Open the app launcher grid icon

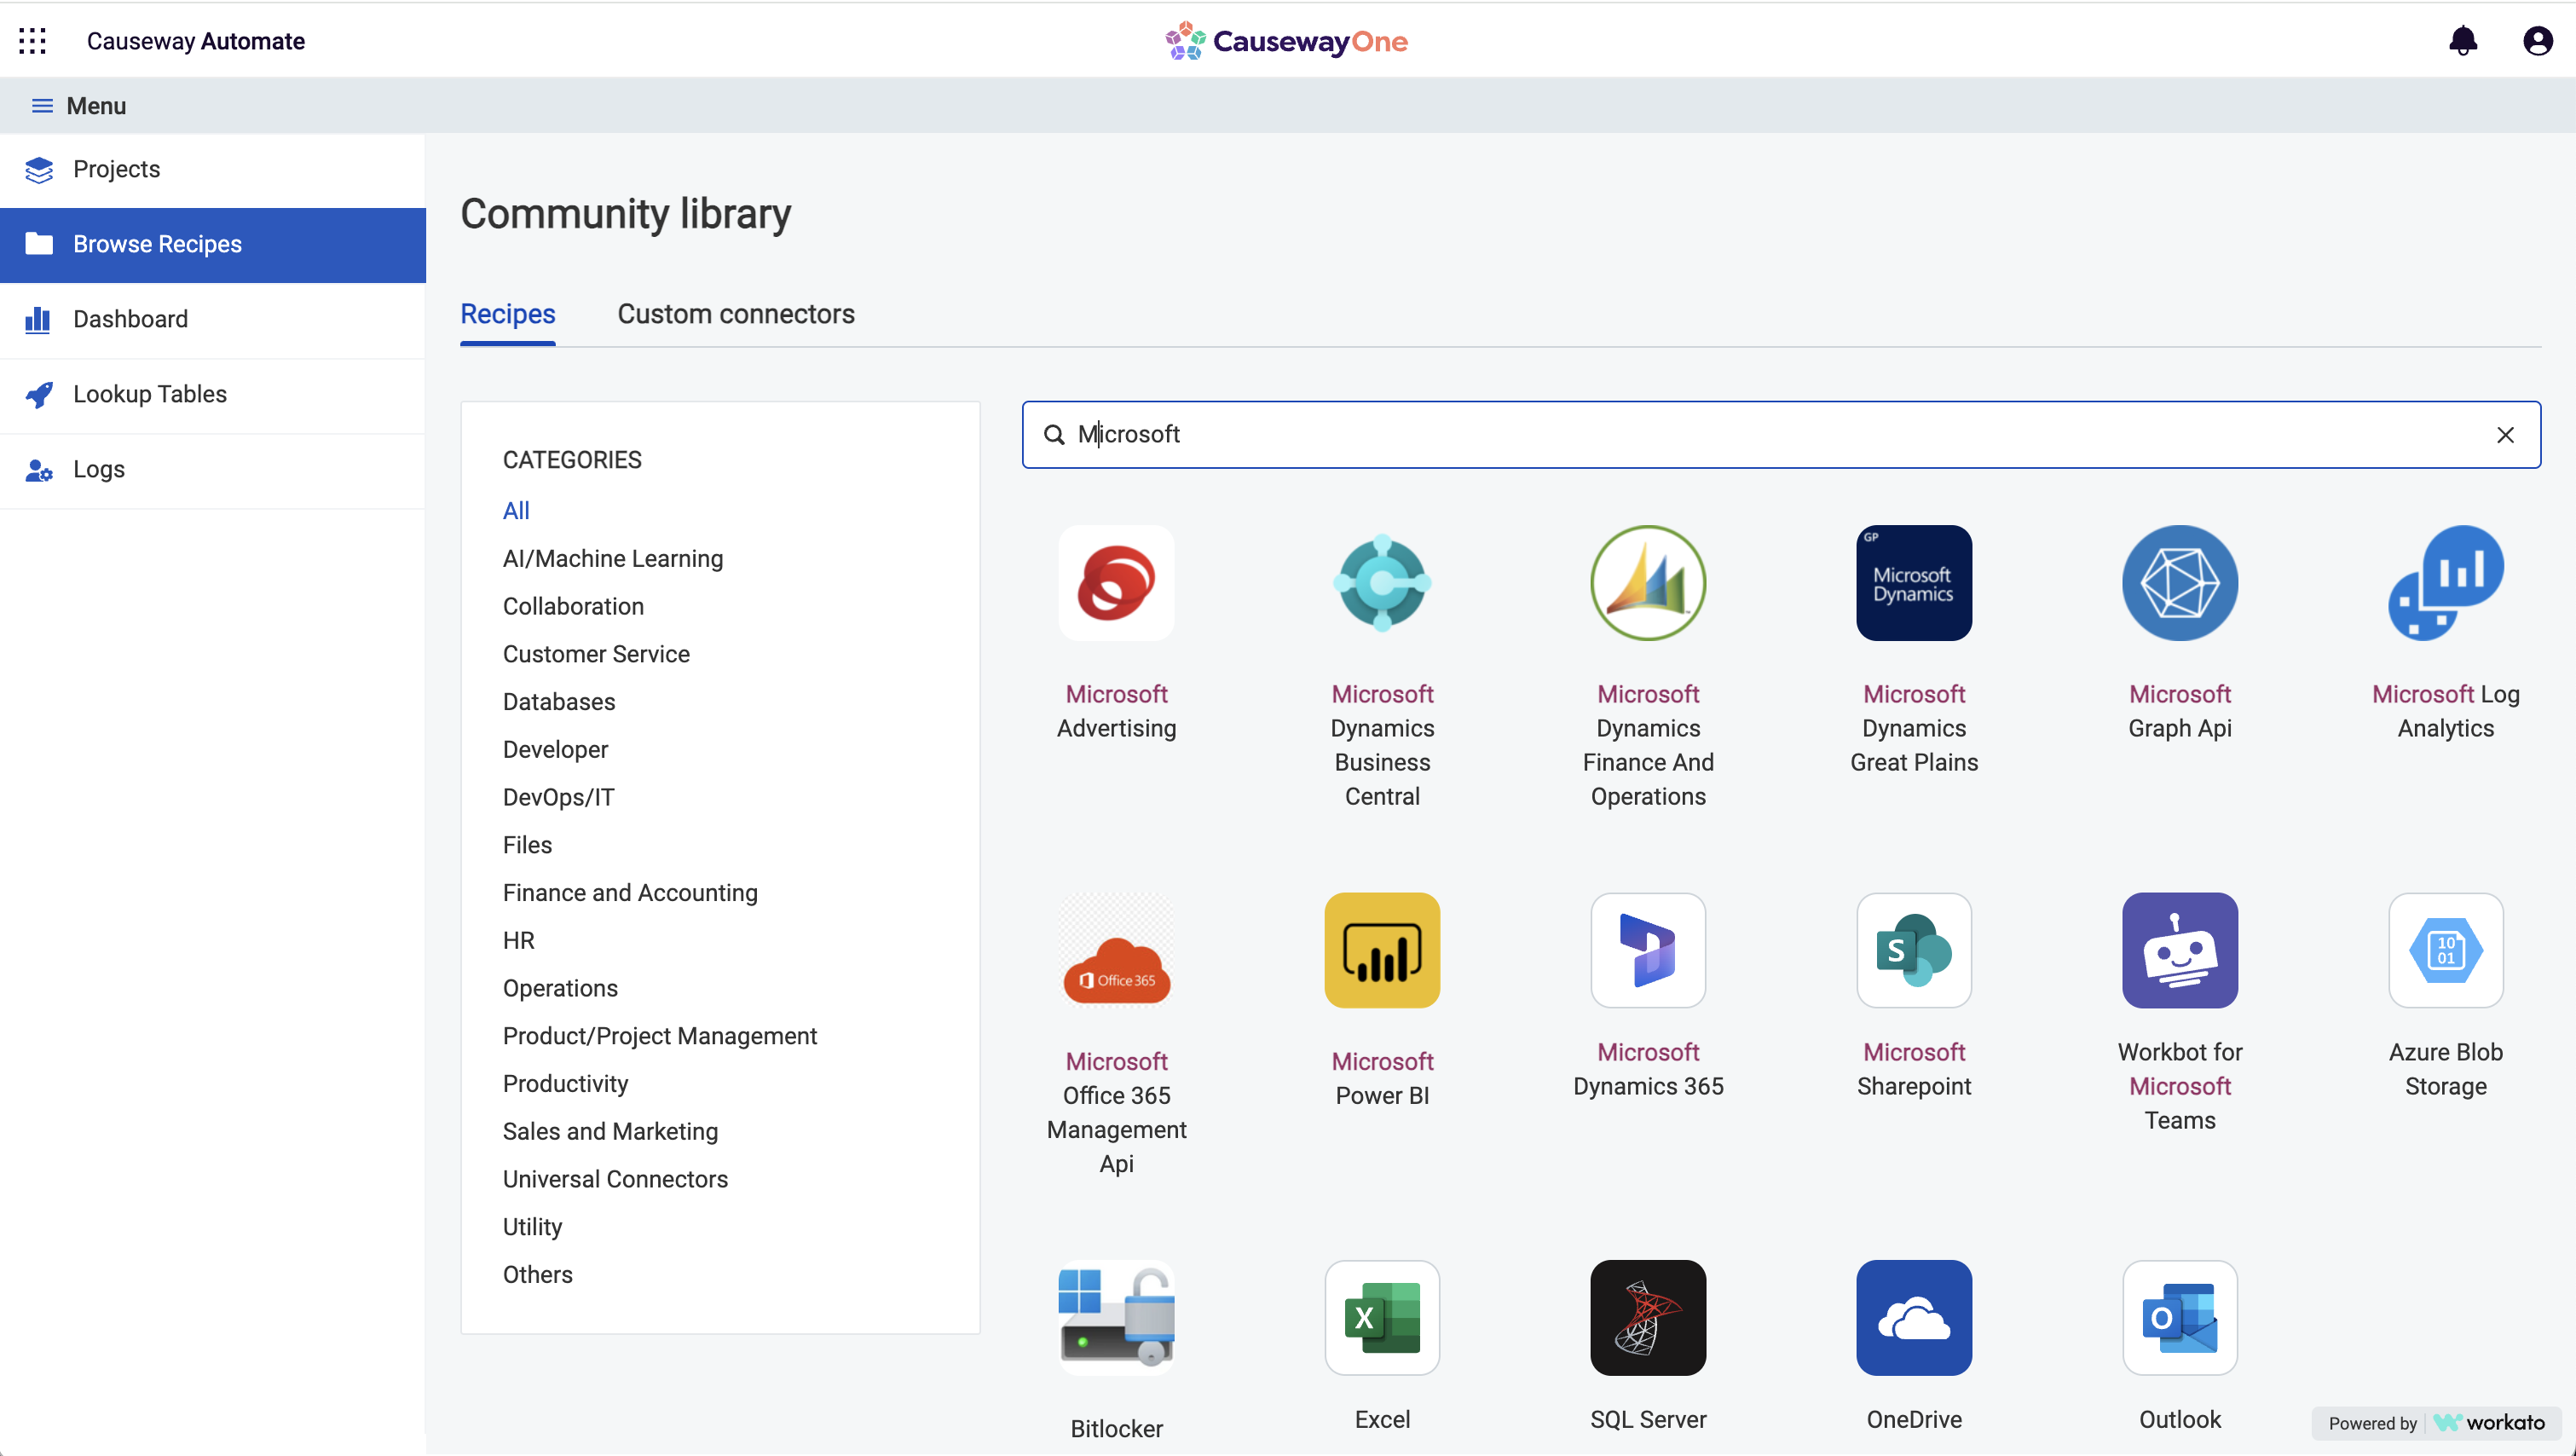coord(33,41)
